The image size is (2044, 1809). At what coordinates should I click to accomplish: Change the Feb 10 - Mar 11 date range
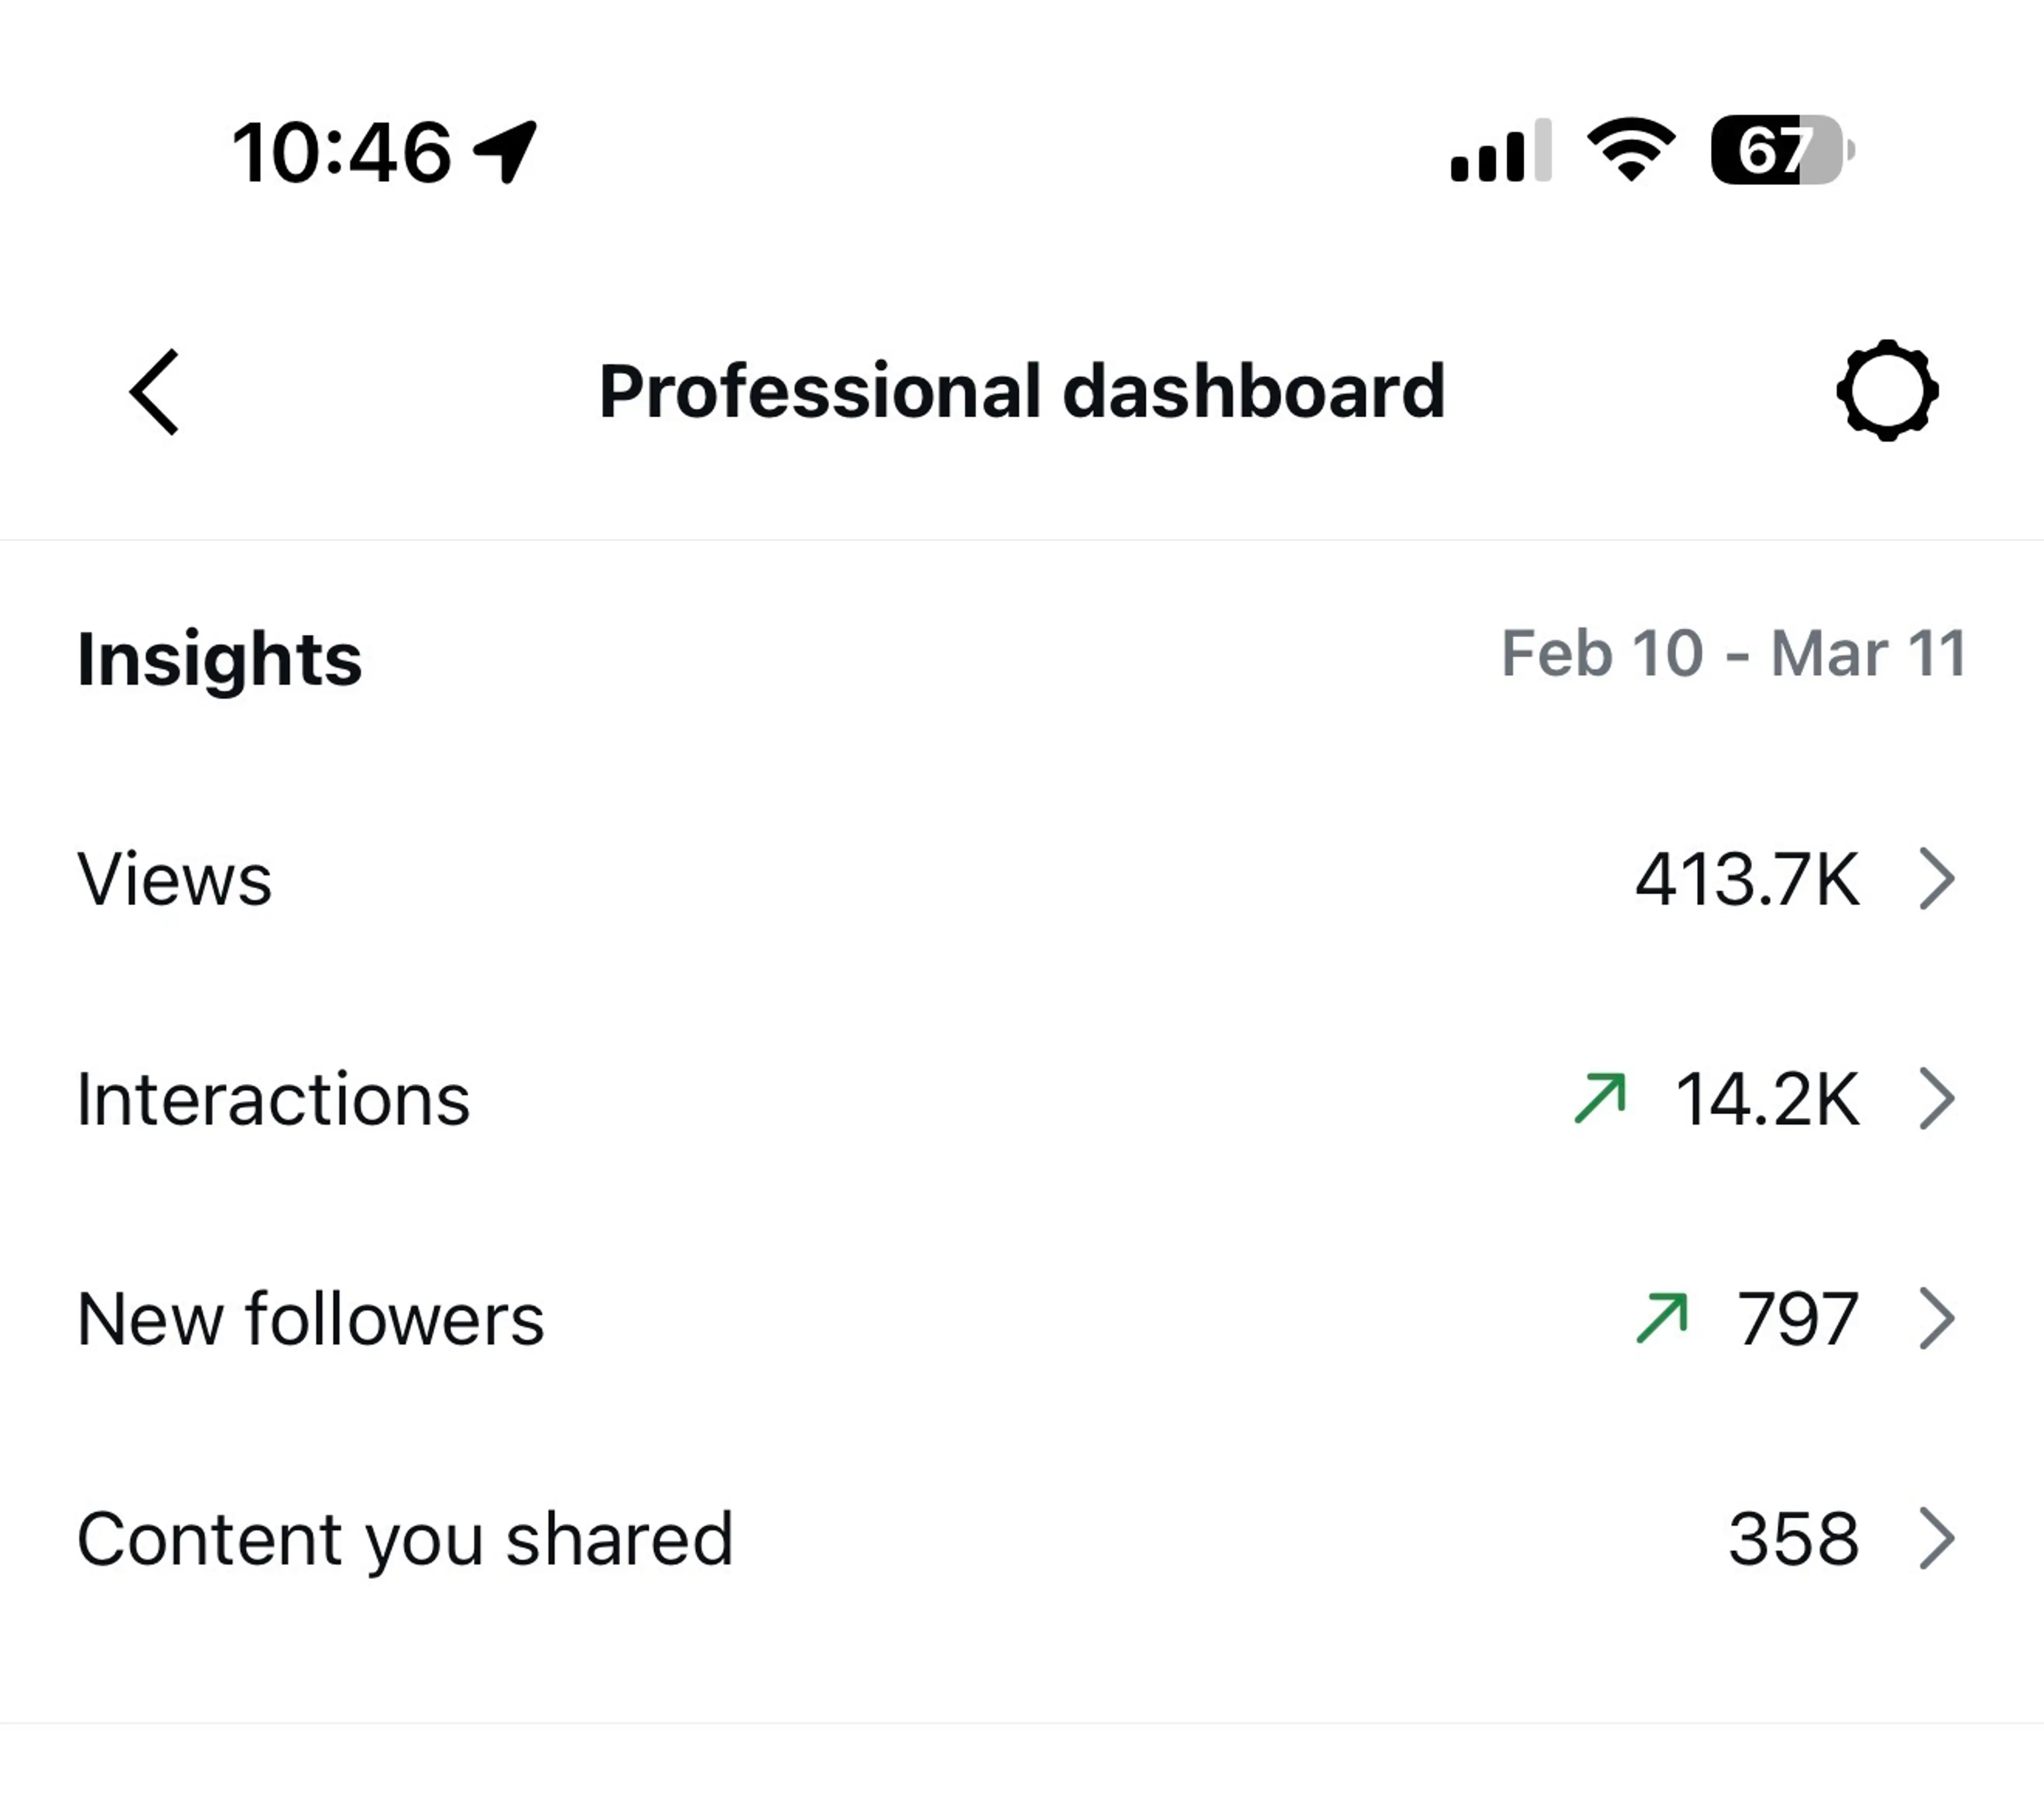(1733, 654)
